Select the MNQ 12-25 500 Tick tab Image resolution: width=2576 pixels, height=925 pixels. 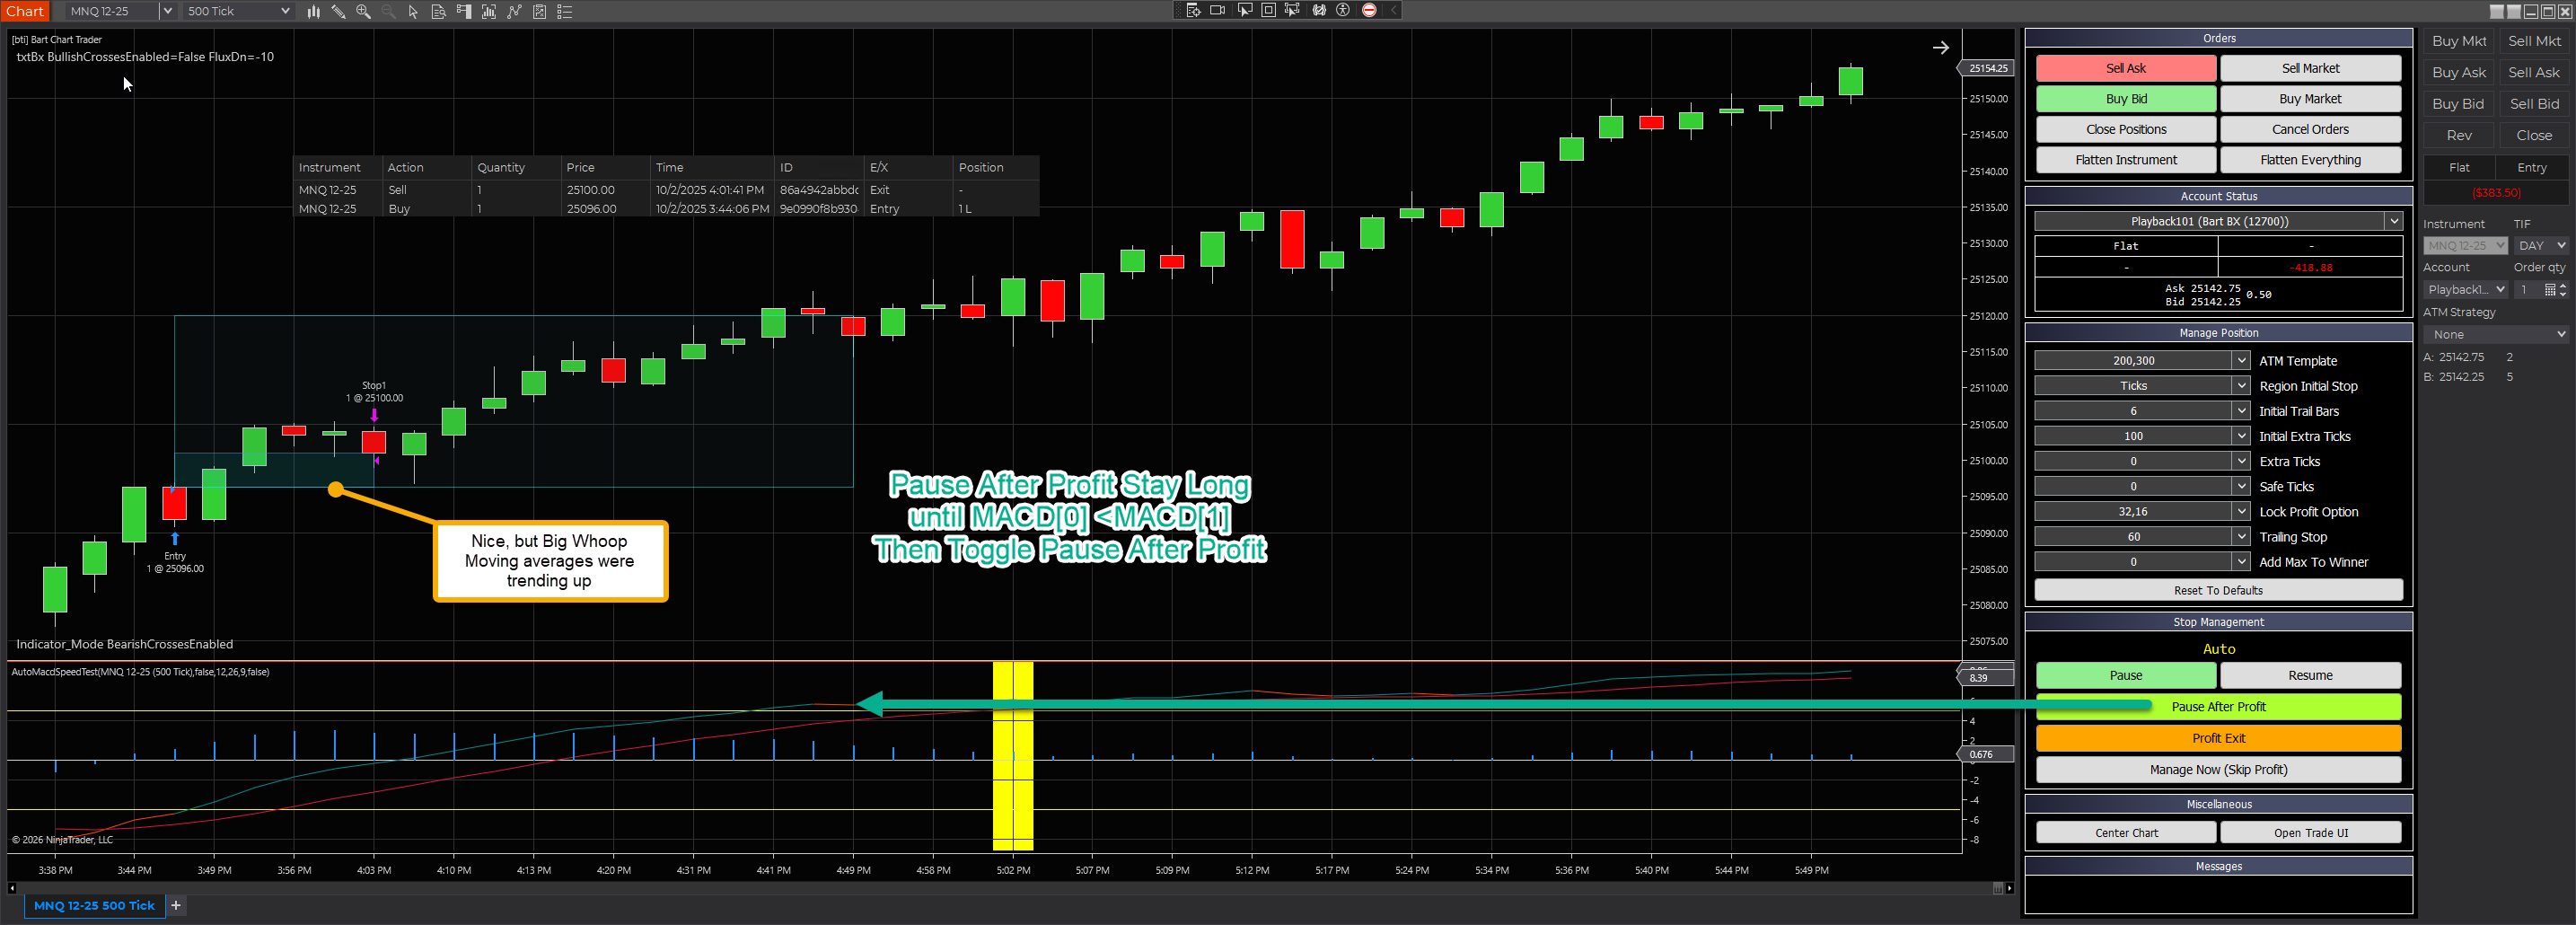click(x=94, y=906)
